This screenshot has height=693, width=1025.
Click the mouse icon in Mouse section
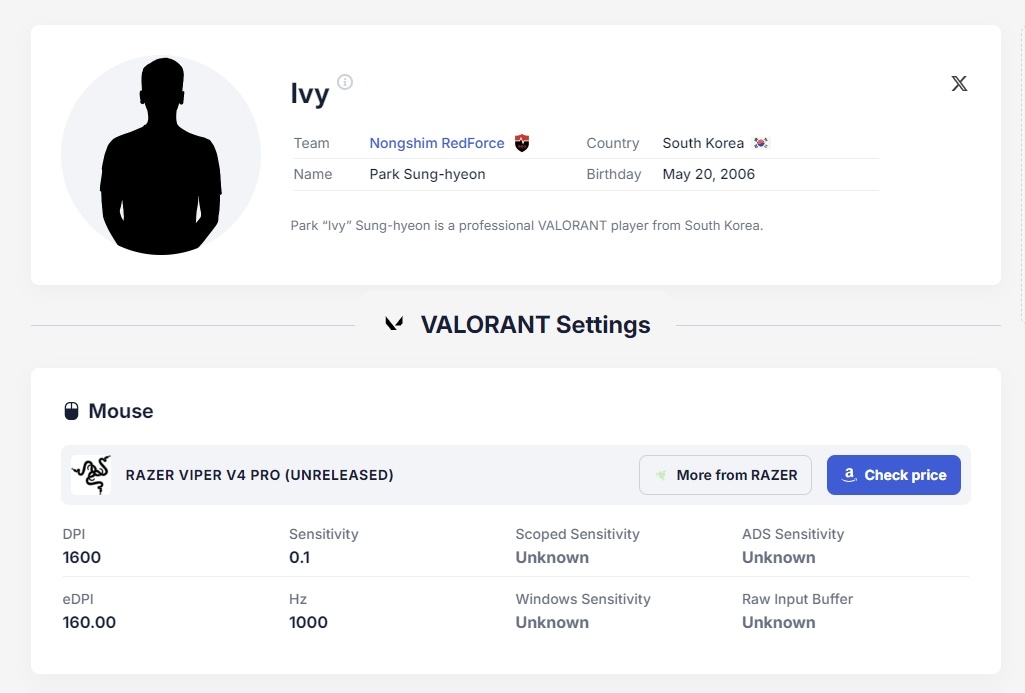coord(71,411)
